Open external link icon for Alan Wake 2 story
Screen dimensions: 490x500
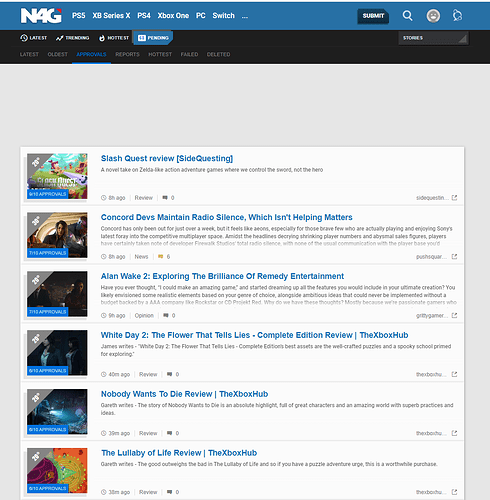click(454, 315)
